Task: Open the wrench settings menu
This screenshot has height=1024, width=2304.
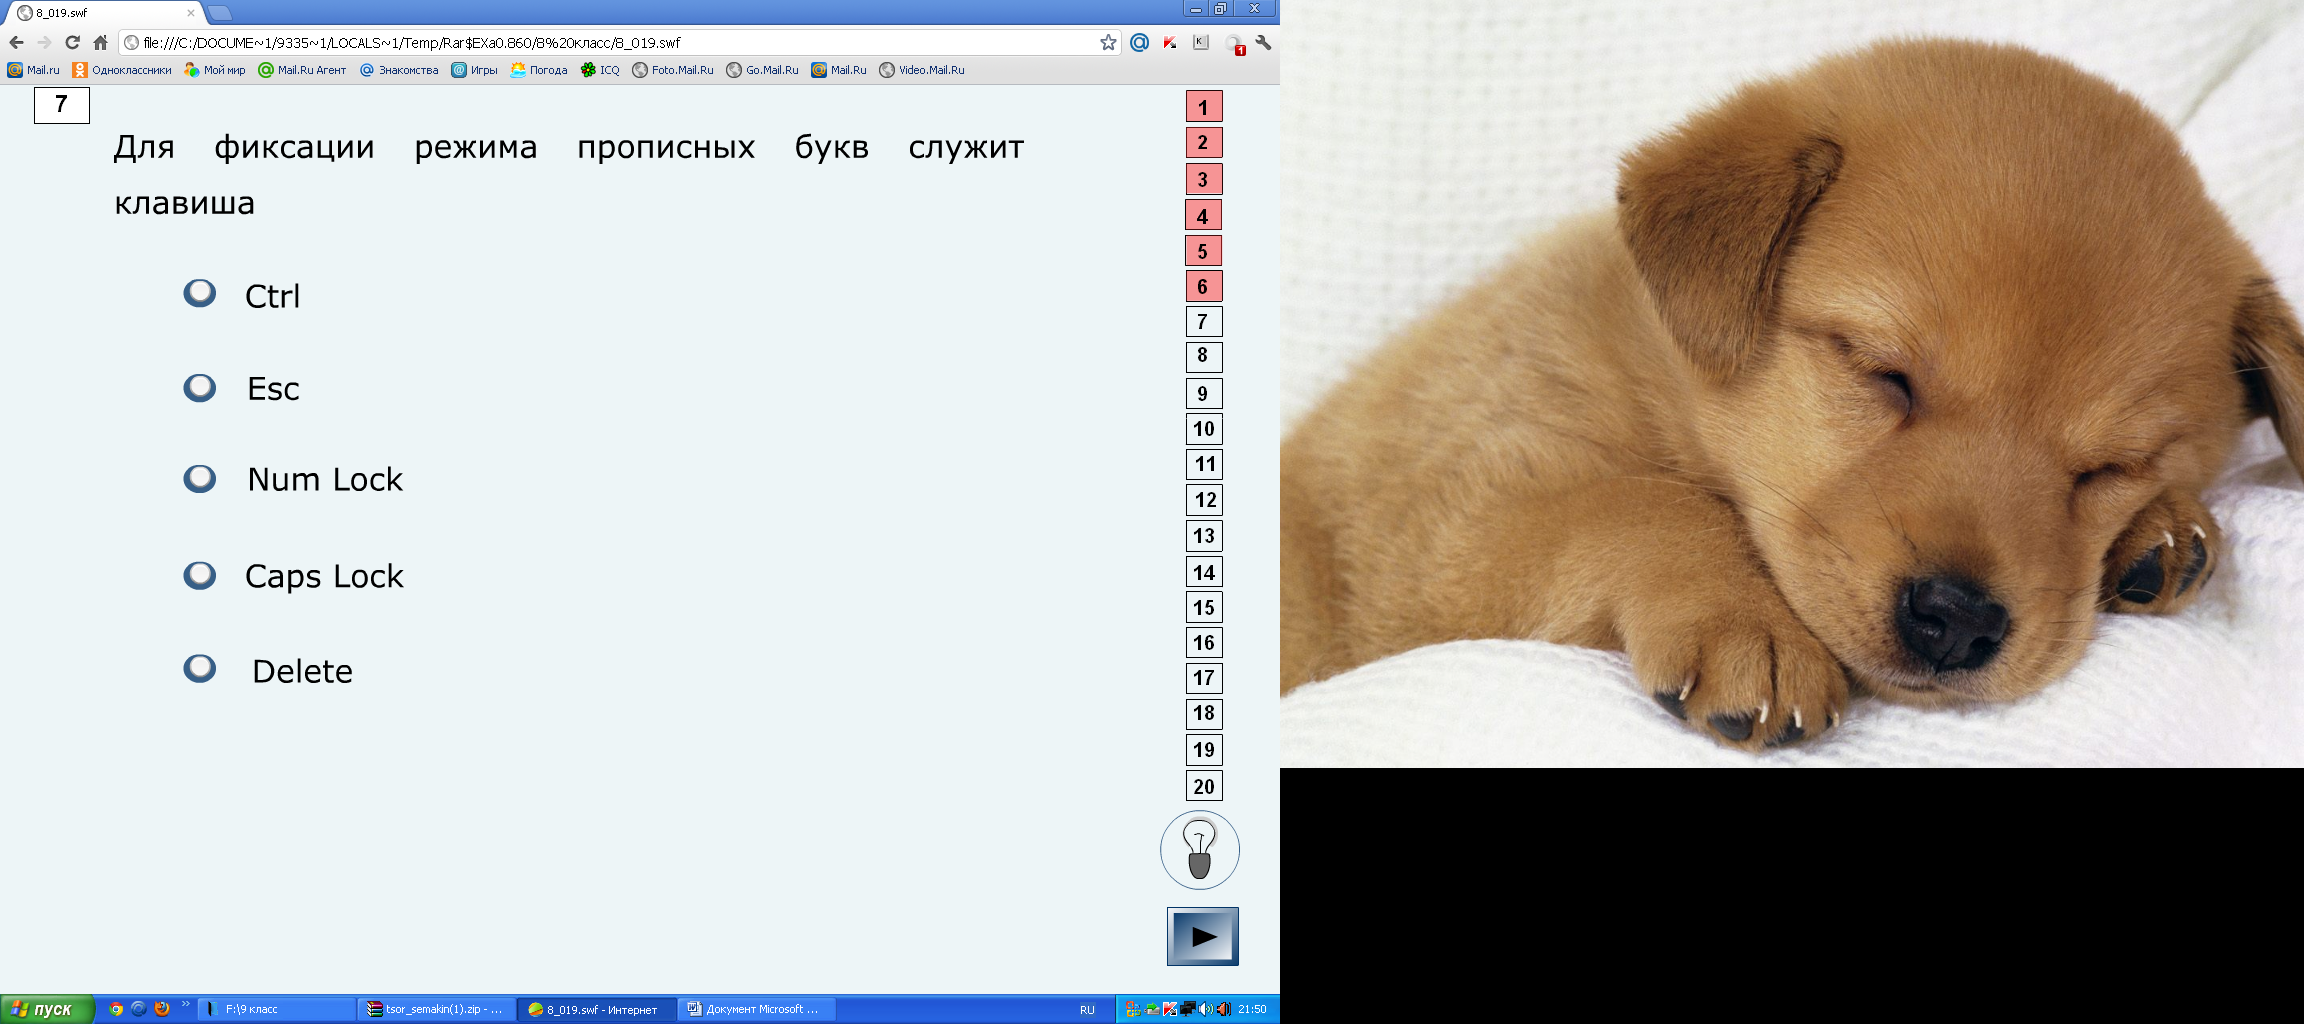Action: (x=1263, y=43)
